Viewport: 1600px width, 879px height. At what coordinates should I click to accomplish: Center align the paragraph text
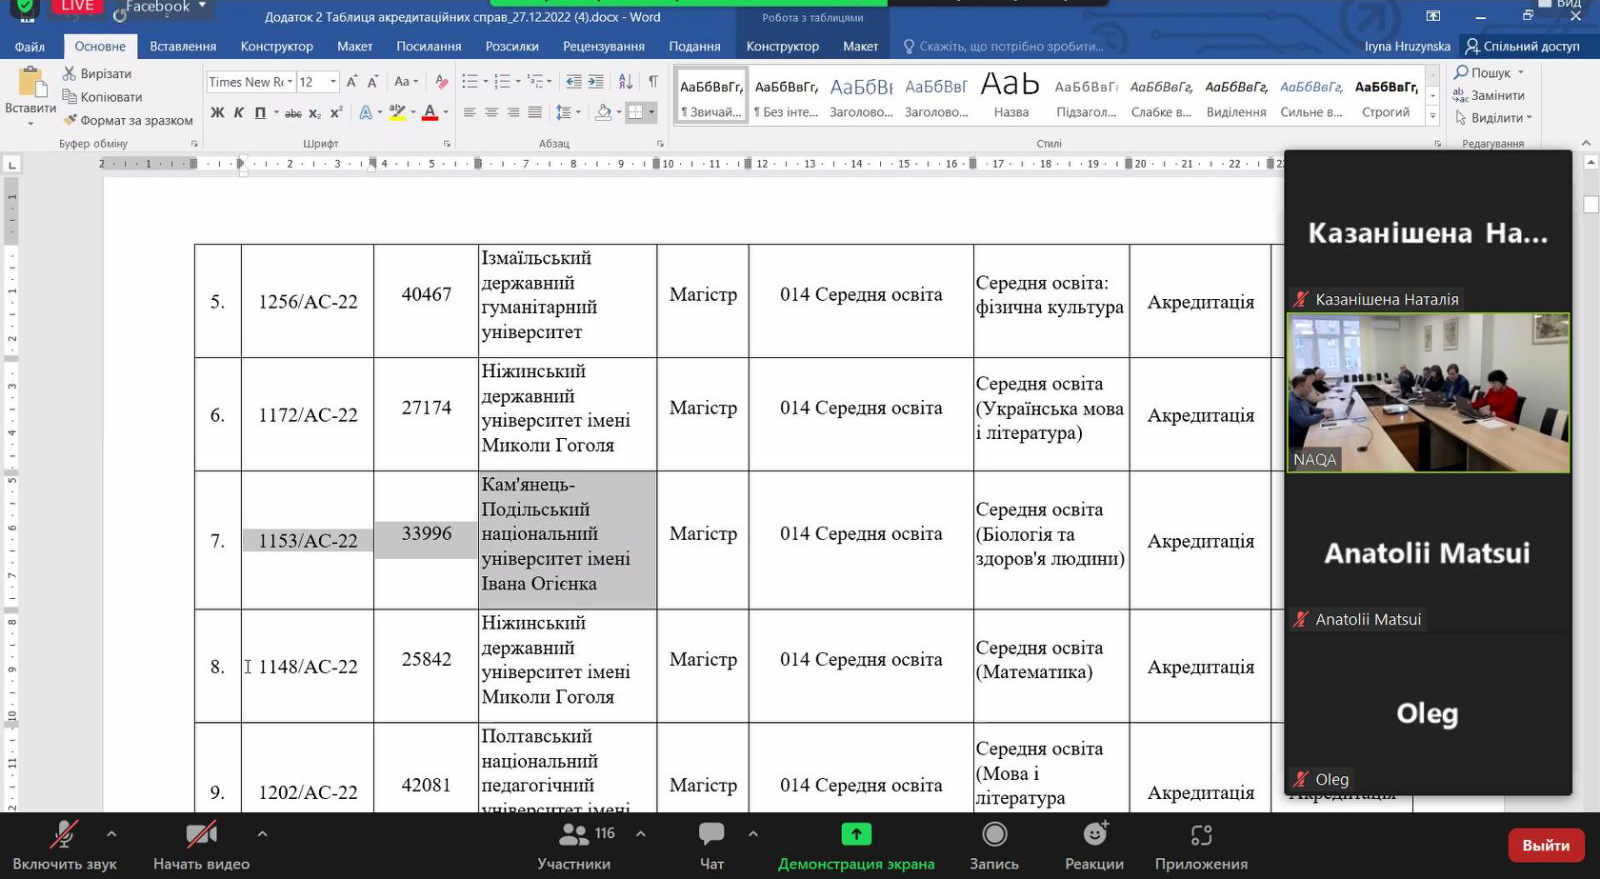(x=491, y=113)
